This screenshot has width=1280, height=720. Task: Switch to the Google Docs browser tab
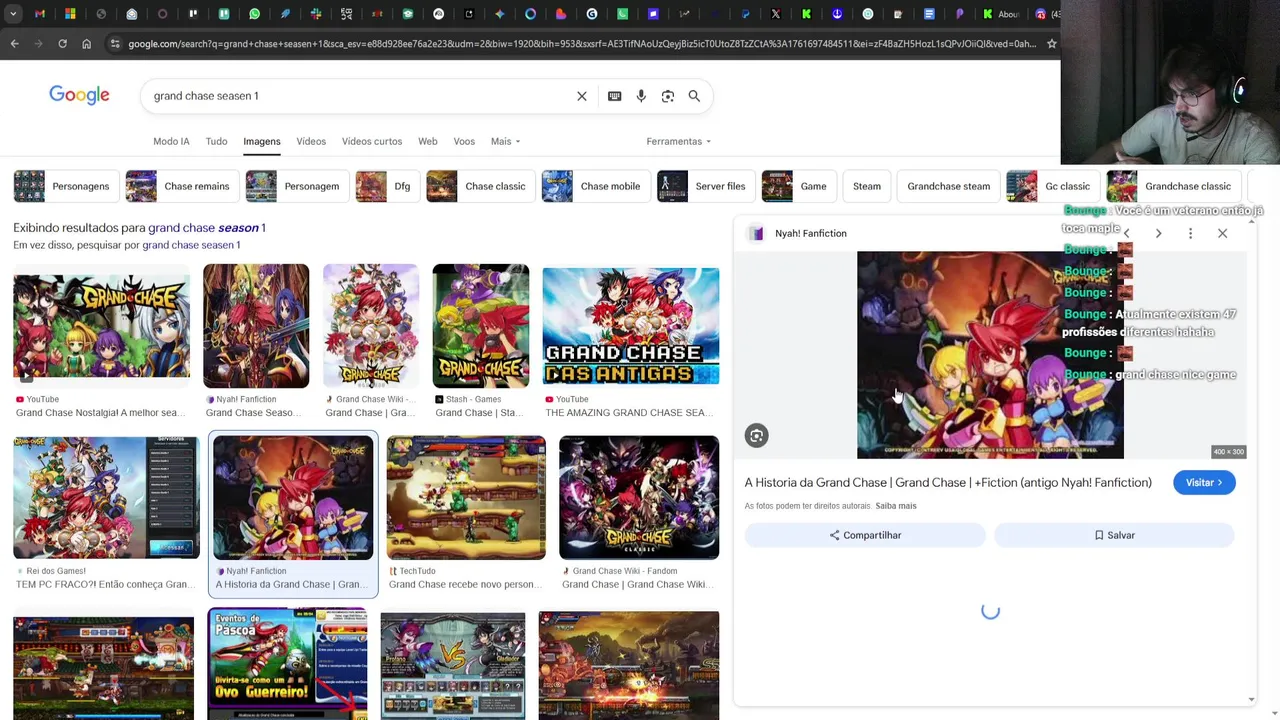(x=929, y=14)
